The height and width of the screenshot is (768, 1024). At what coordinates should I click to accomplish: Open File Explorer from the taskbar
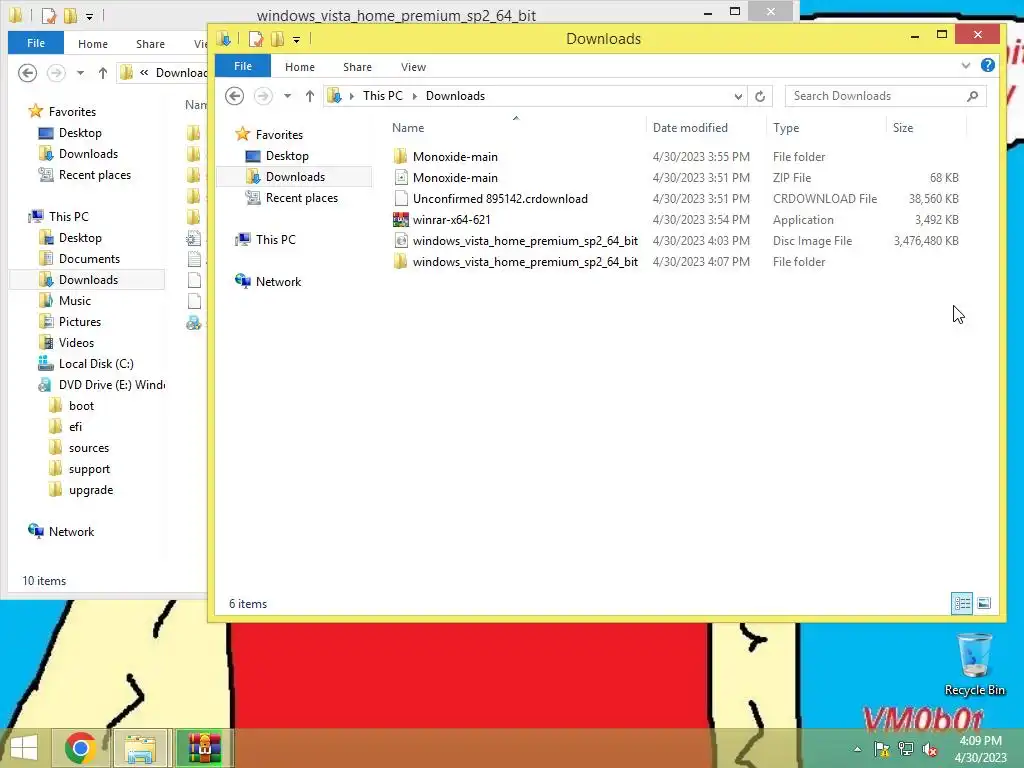141,748
